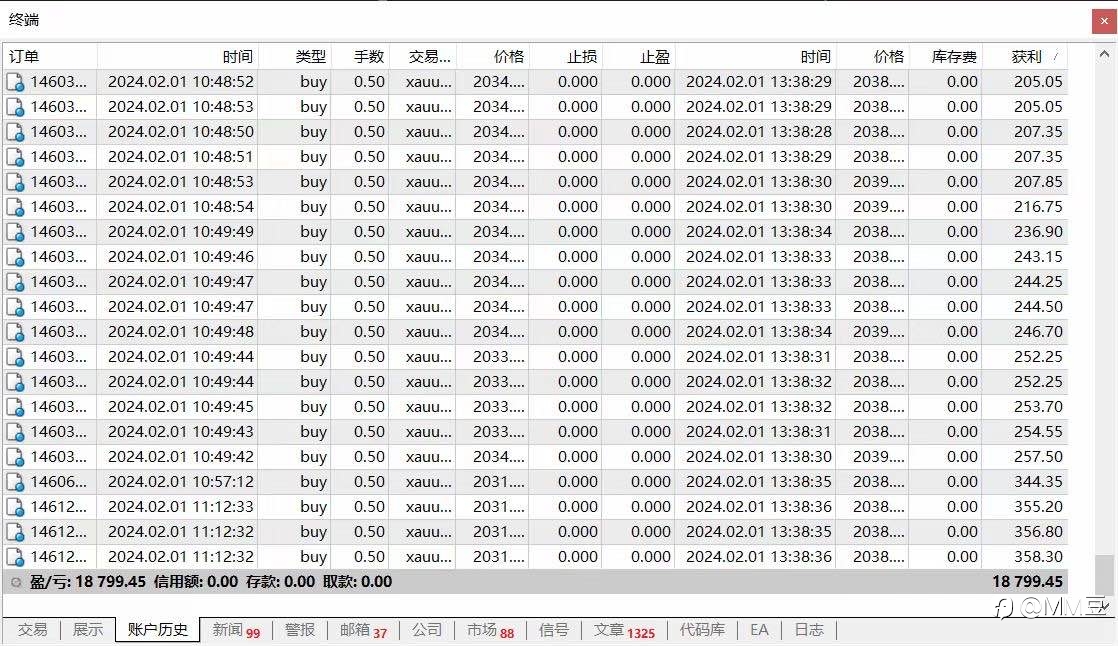
Task: Select the order icon in the 244.25 profit row
Action: click(x=15, y=282)
